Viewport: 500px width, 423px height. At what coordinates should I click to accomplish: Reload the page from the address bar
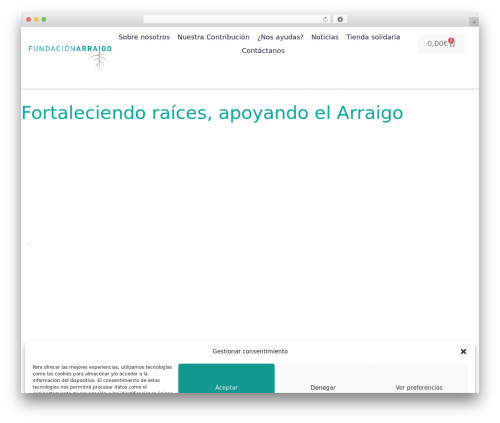[x=325, y=20]
